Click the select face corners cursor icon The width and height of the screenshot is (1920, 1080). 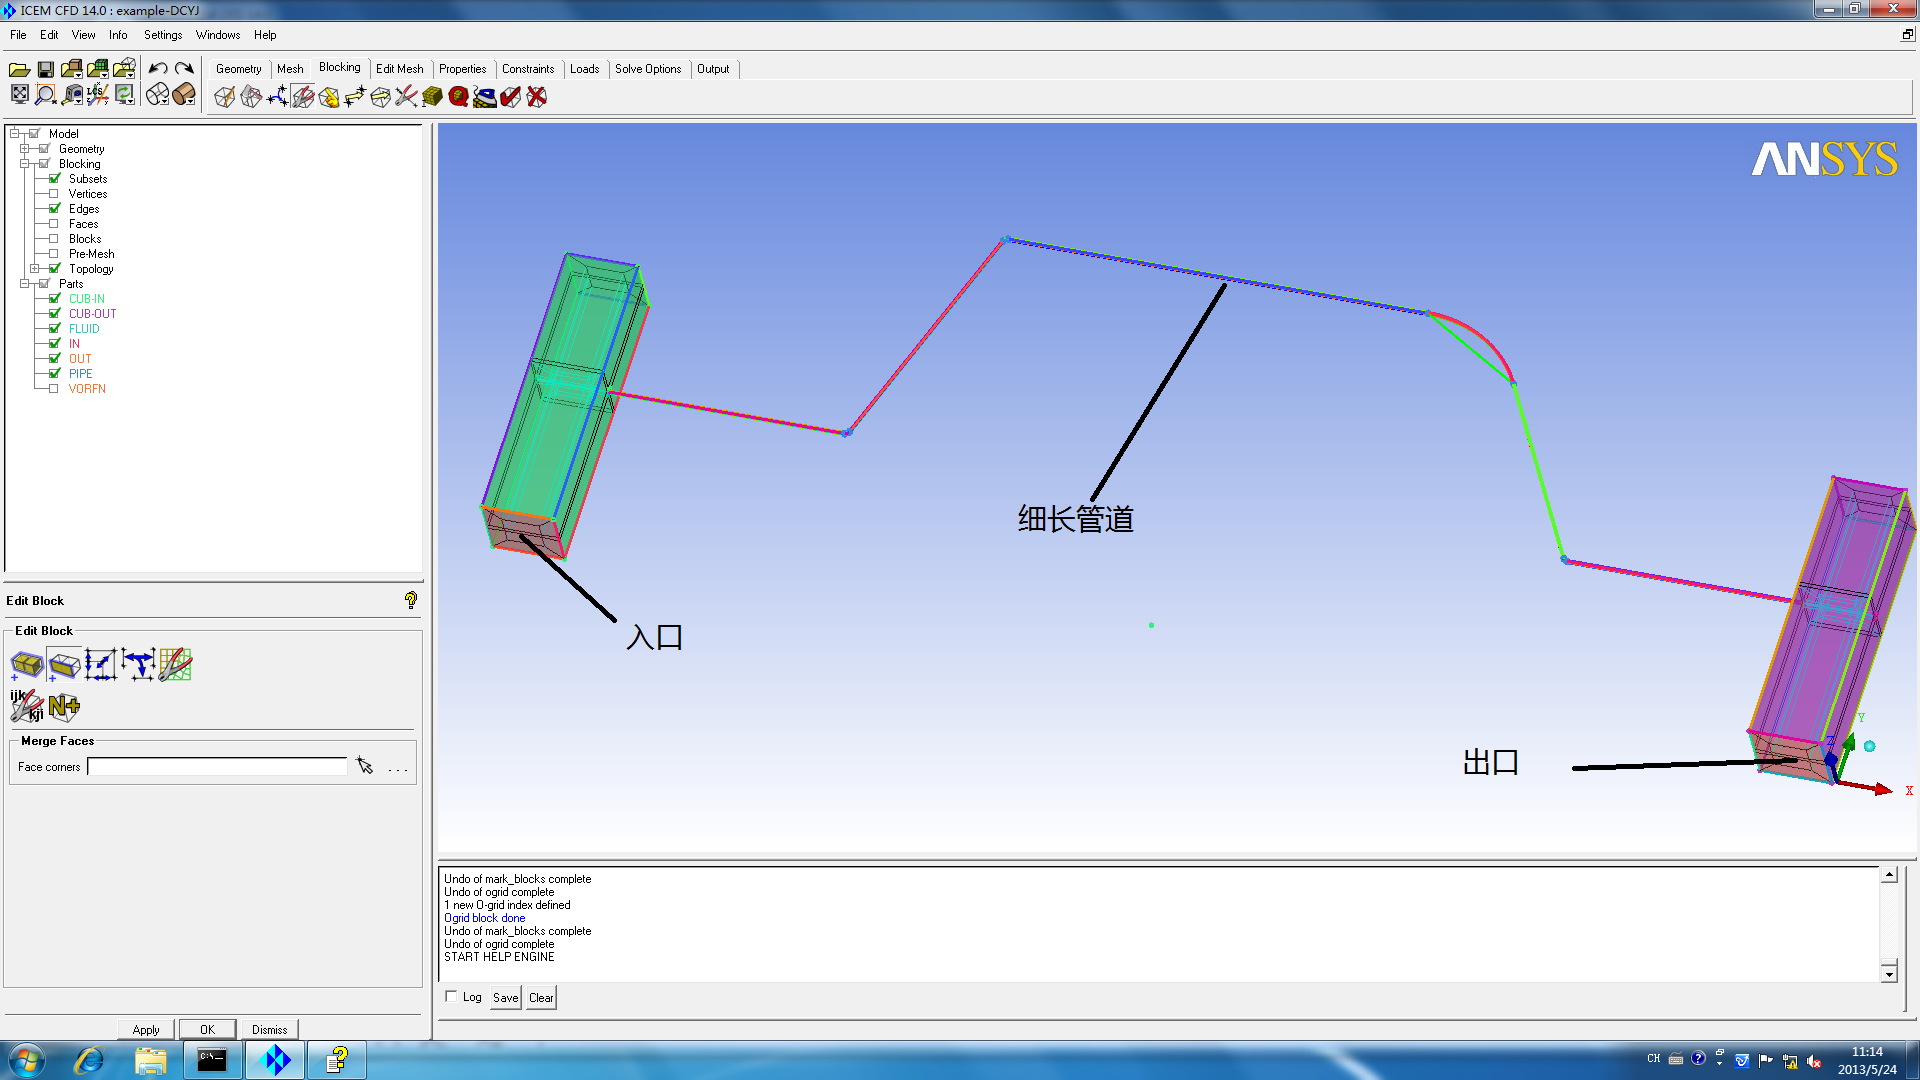[365, 766]
